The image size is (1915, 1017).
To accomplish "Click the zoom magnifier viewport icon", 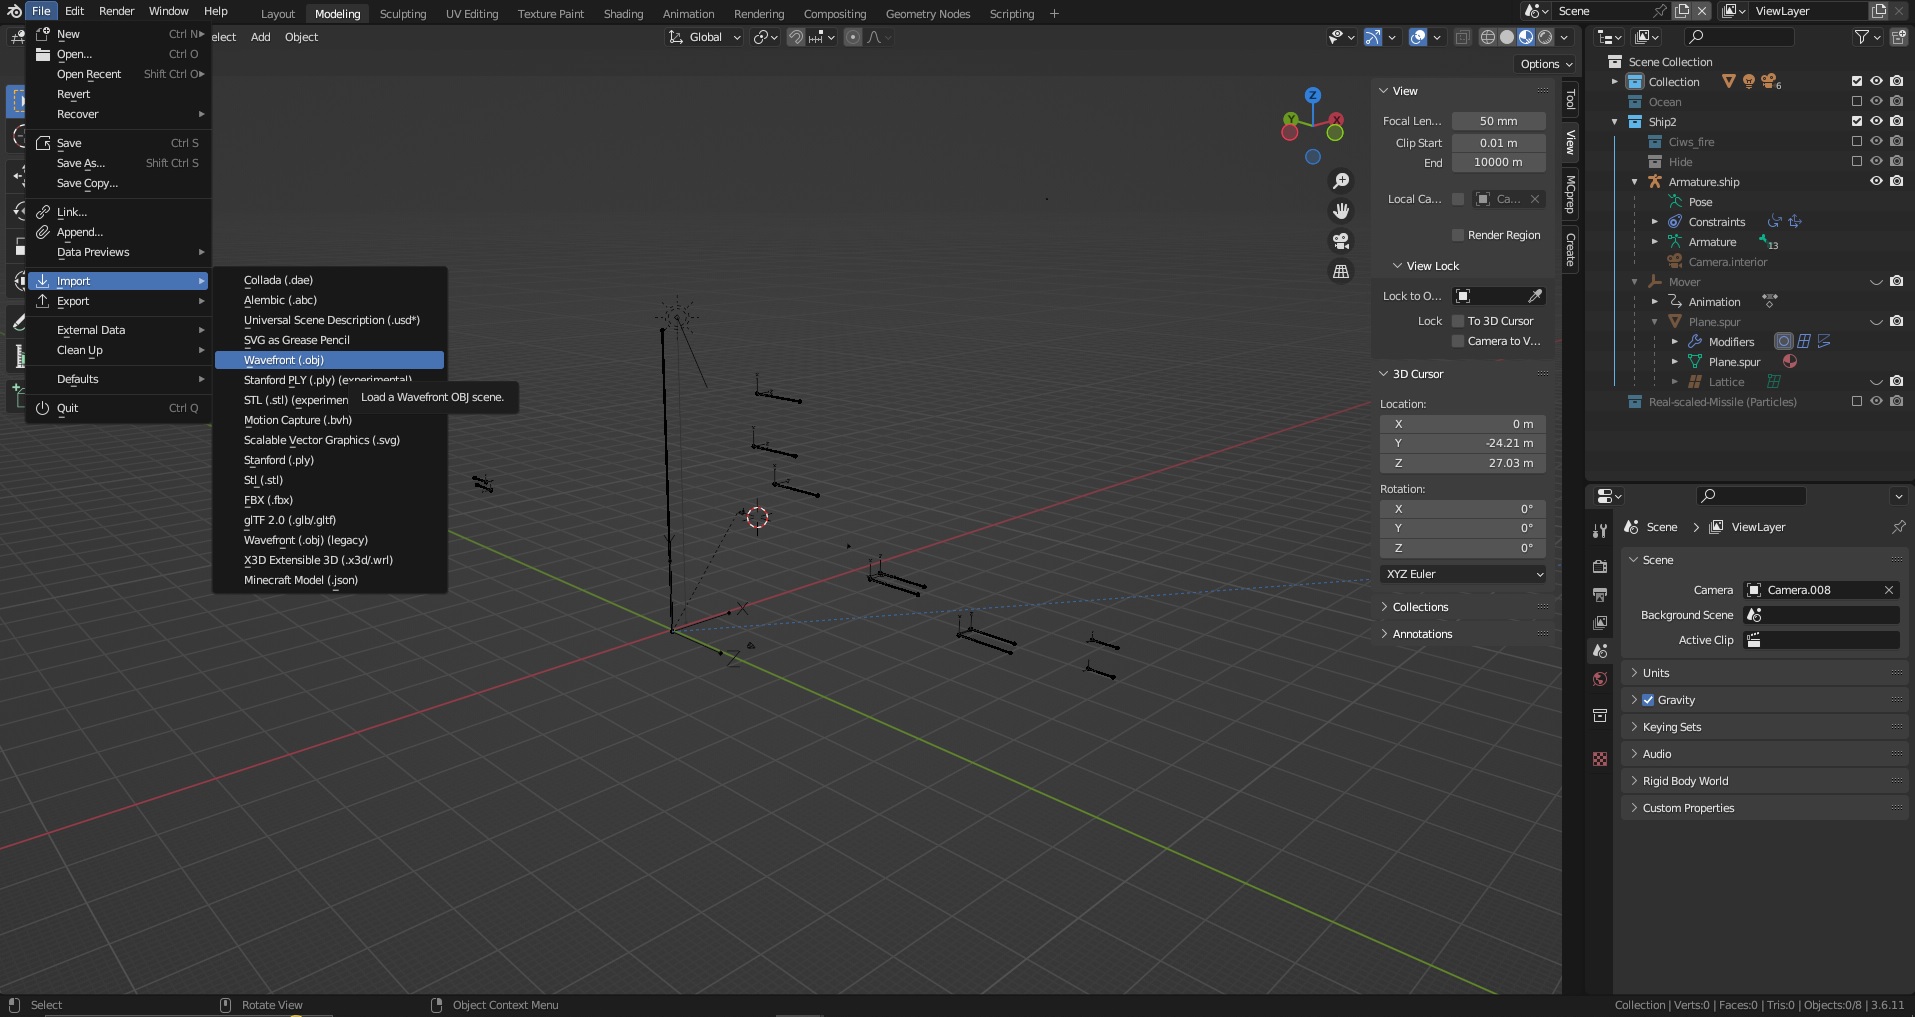I will (x=1341, y=181).
